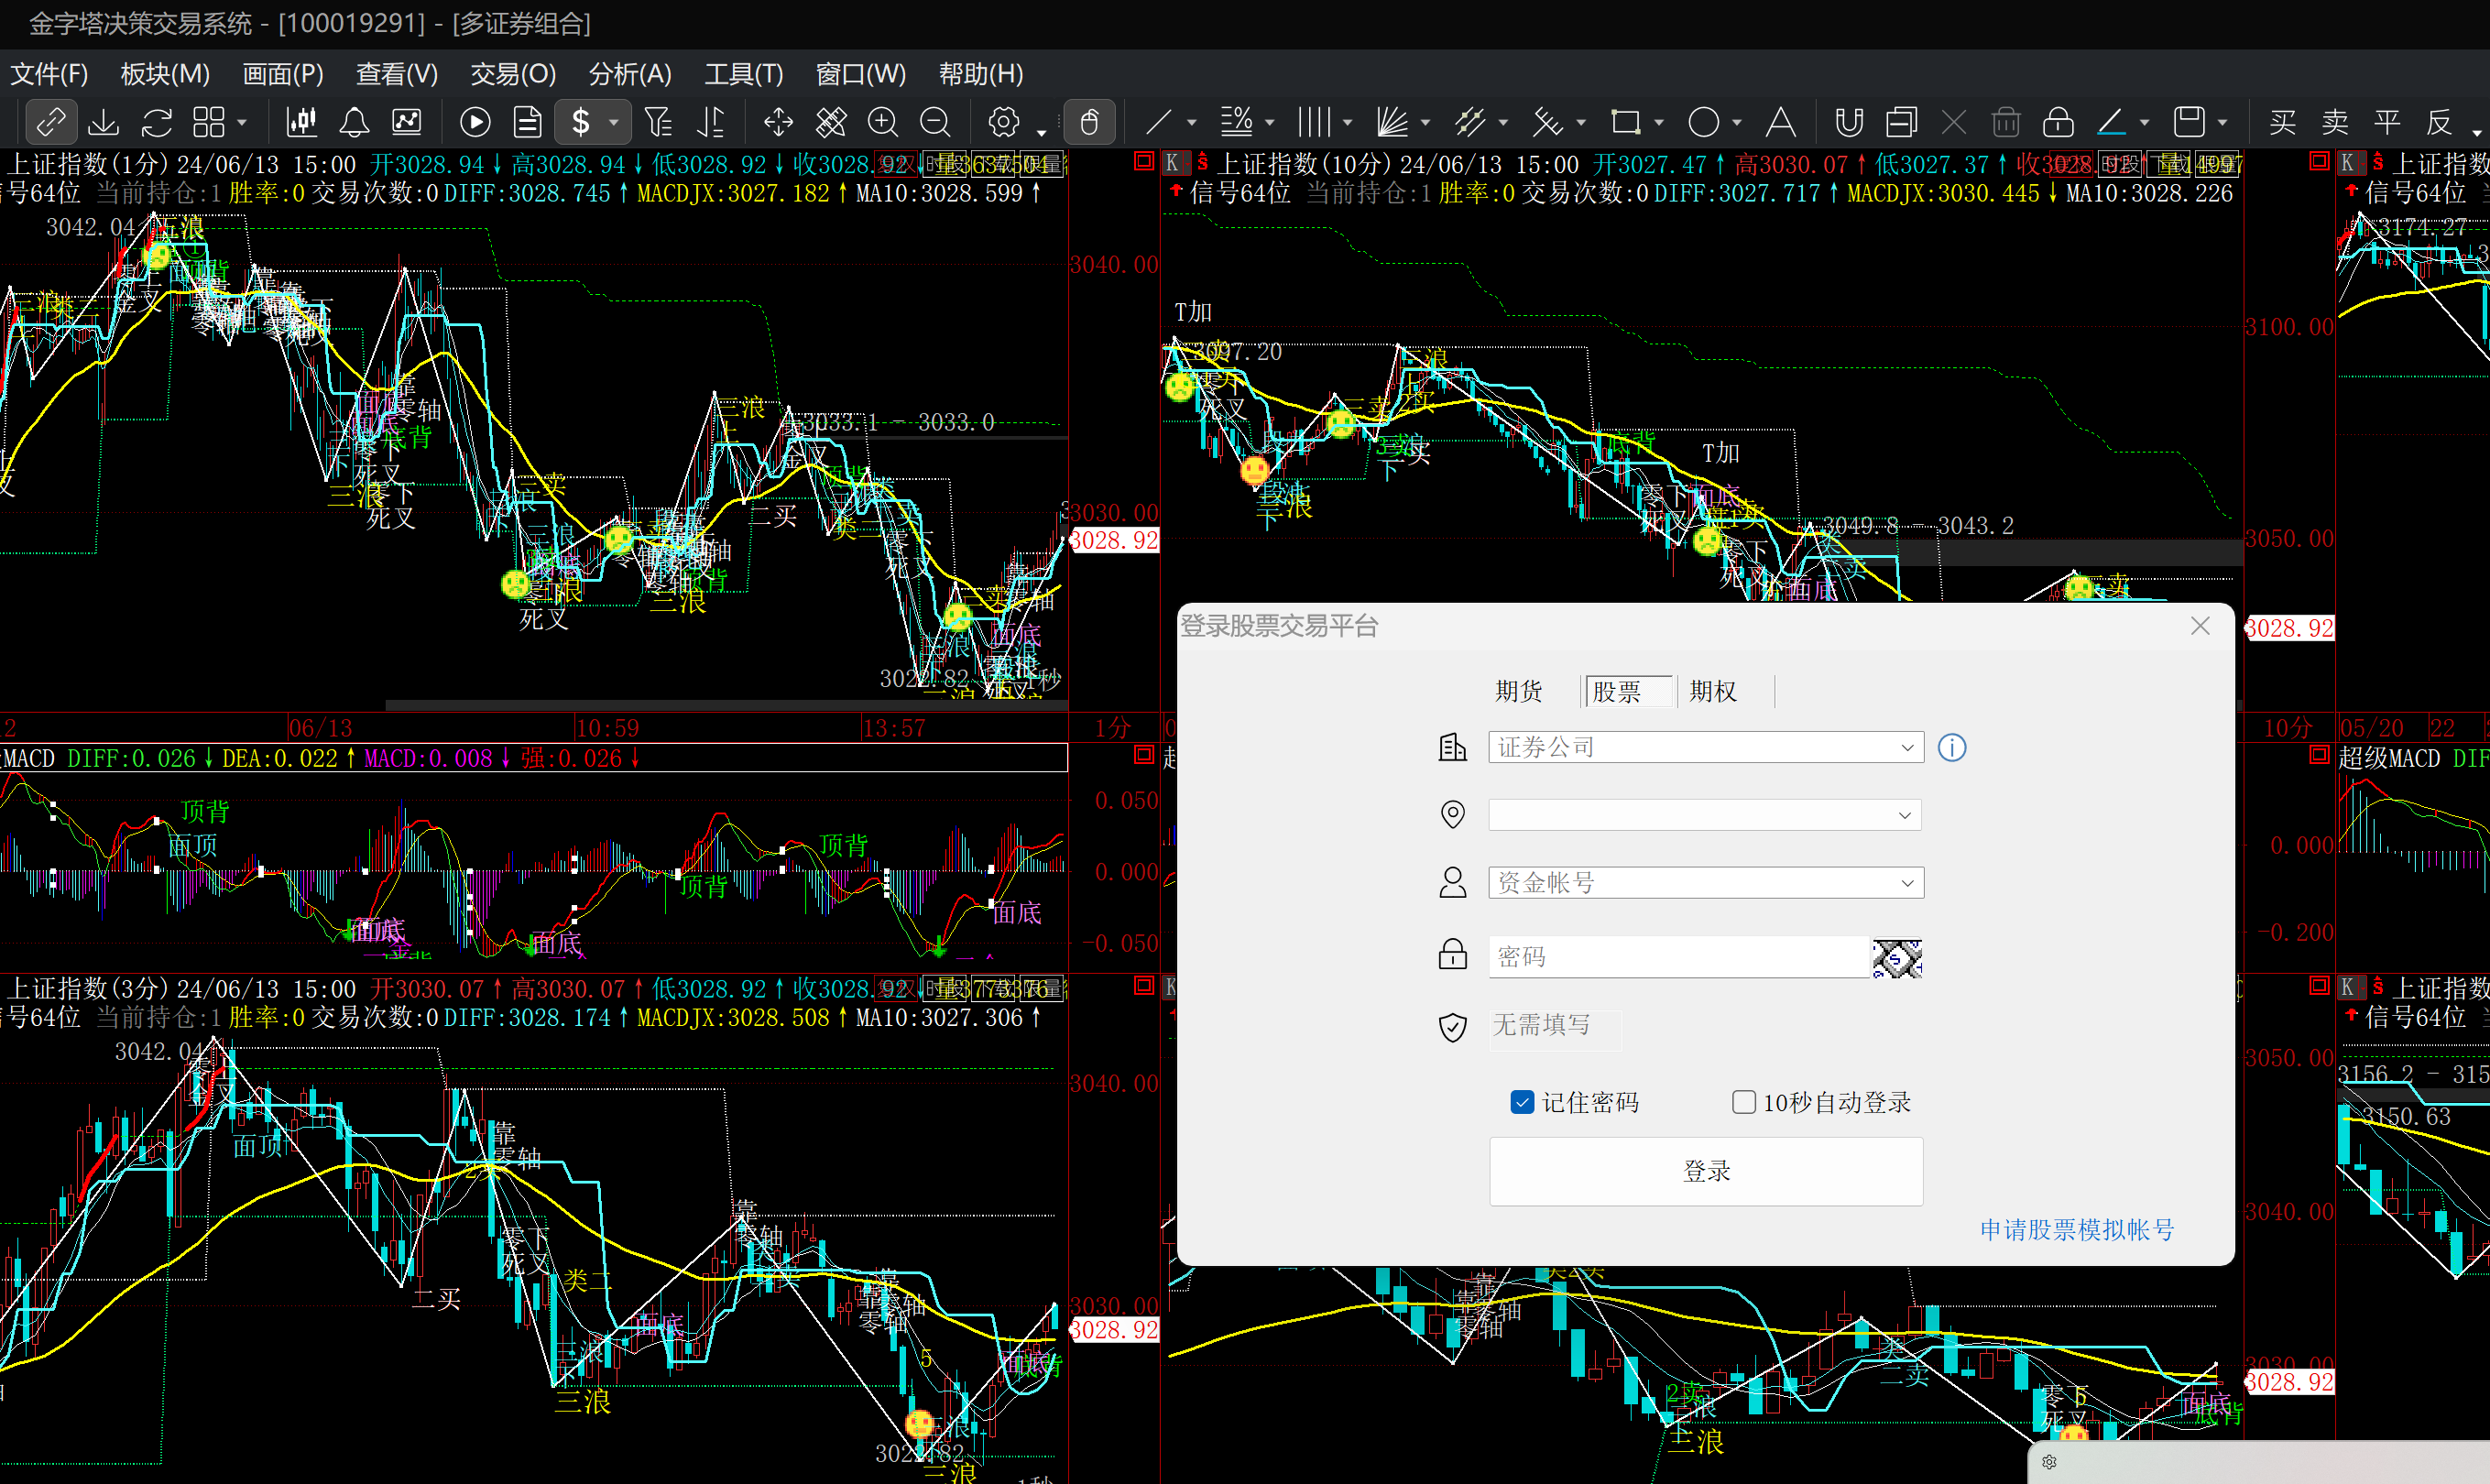The width and height of the screenshot is (2490, 1484).
Task: Enable the 10秒自动登录 checkbox
Action: point(1744,1102)
